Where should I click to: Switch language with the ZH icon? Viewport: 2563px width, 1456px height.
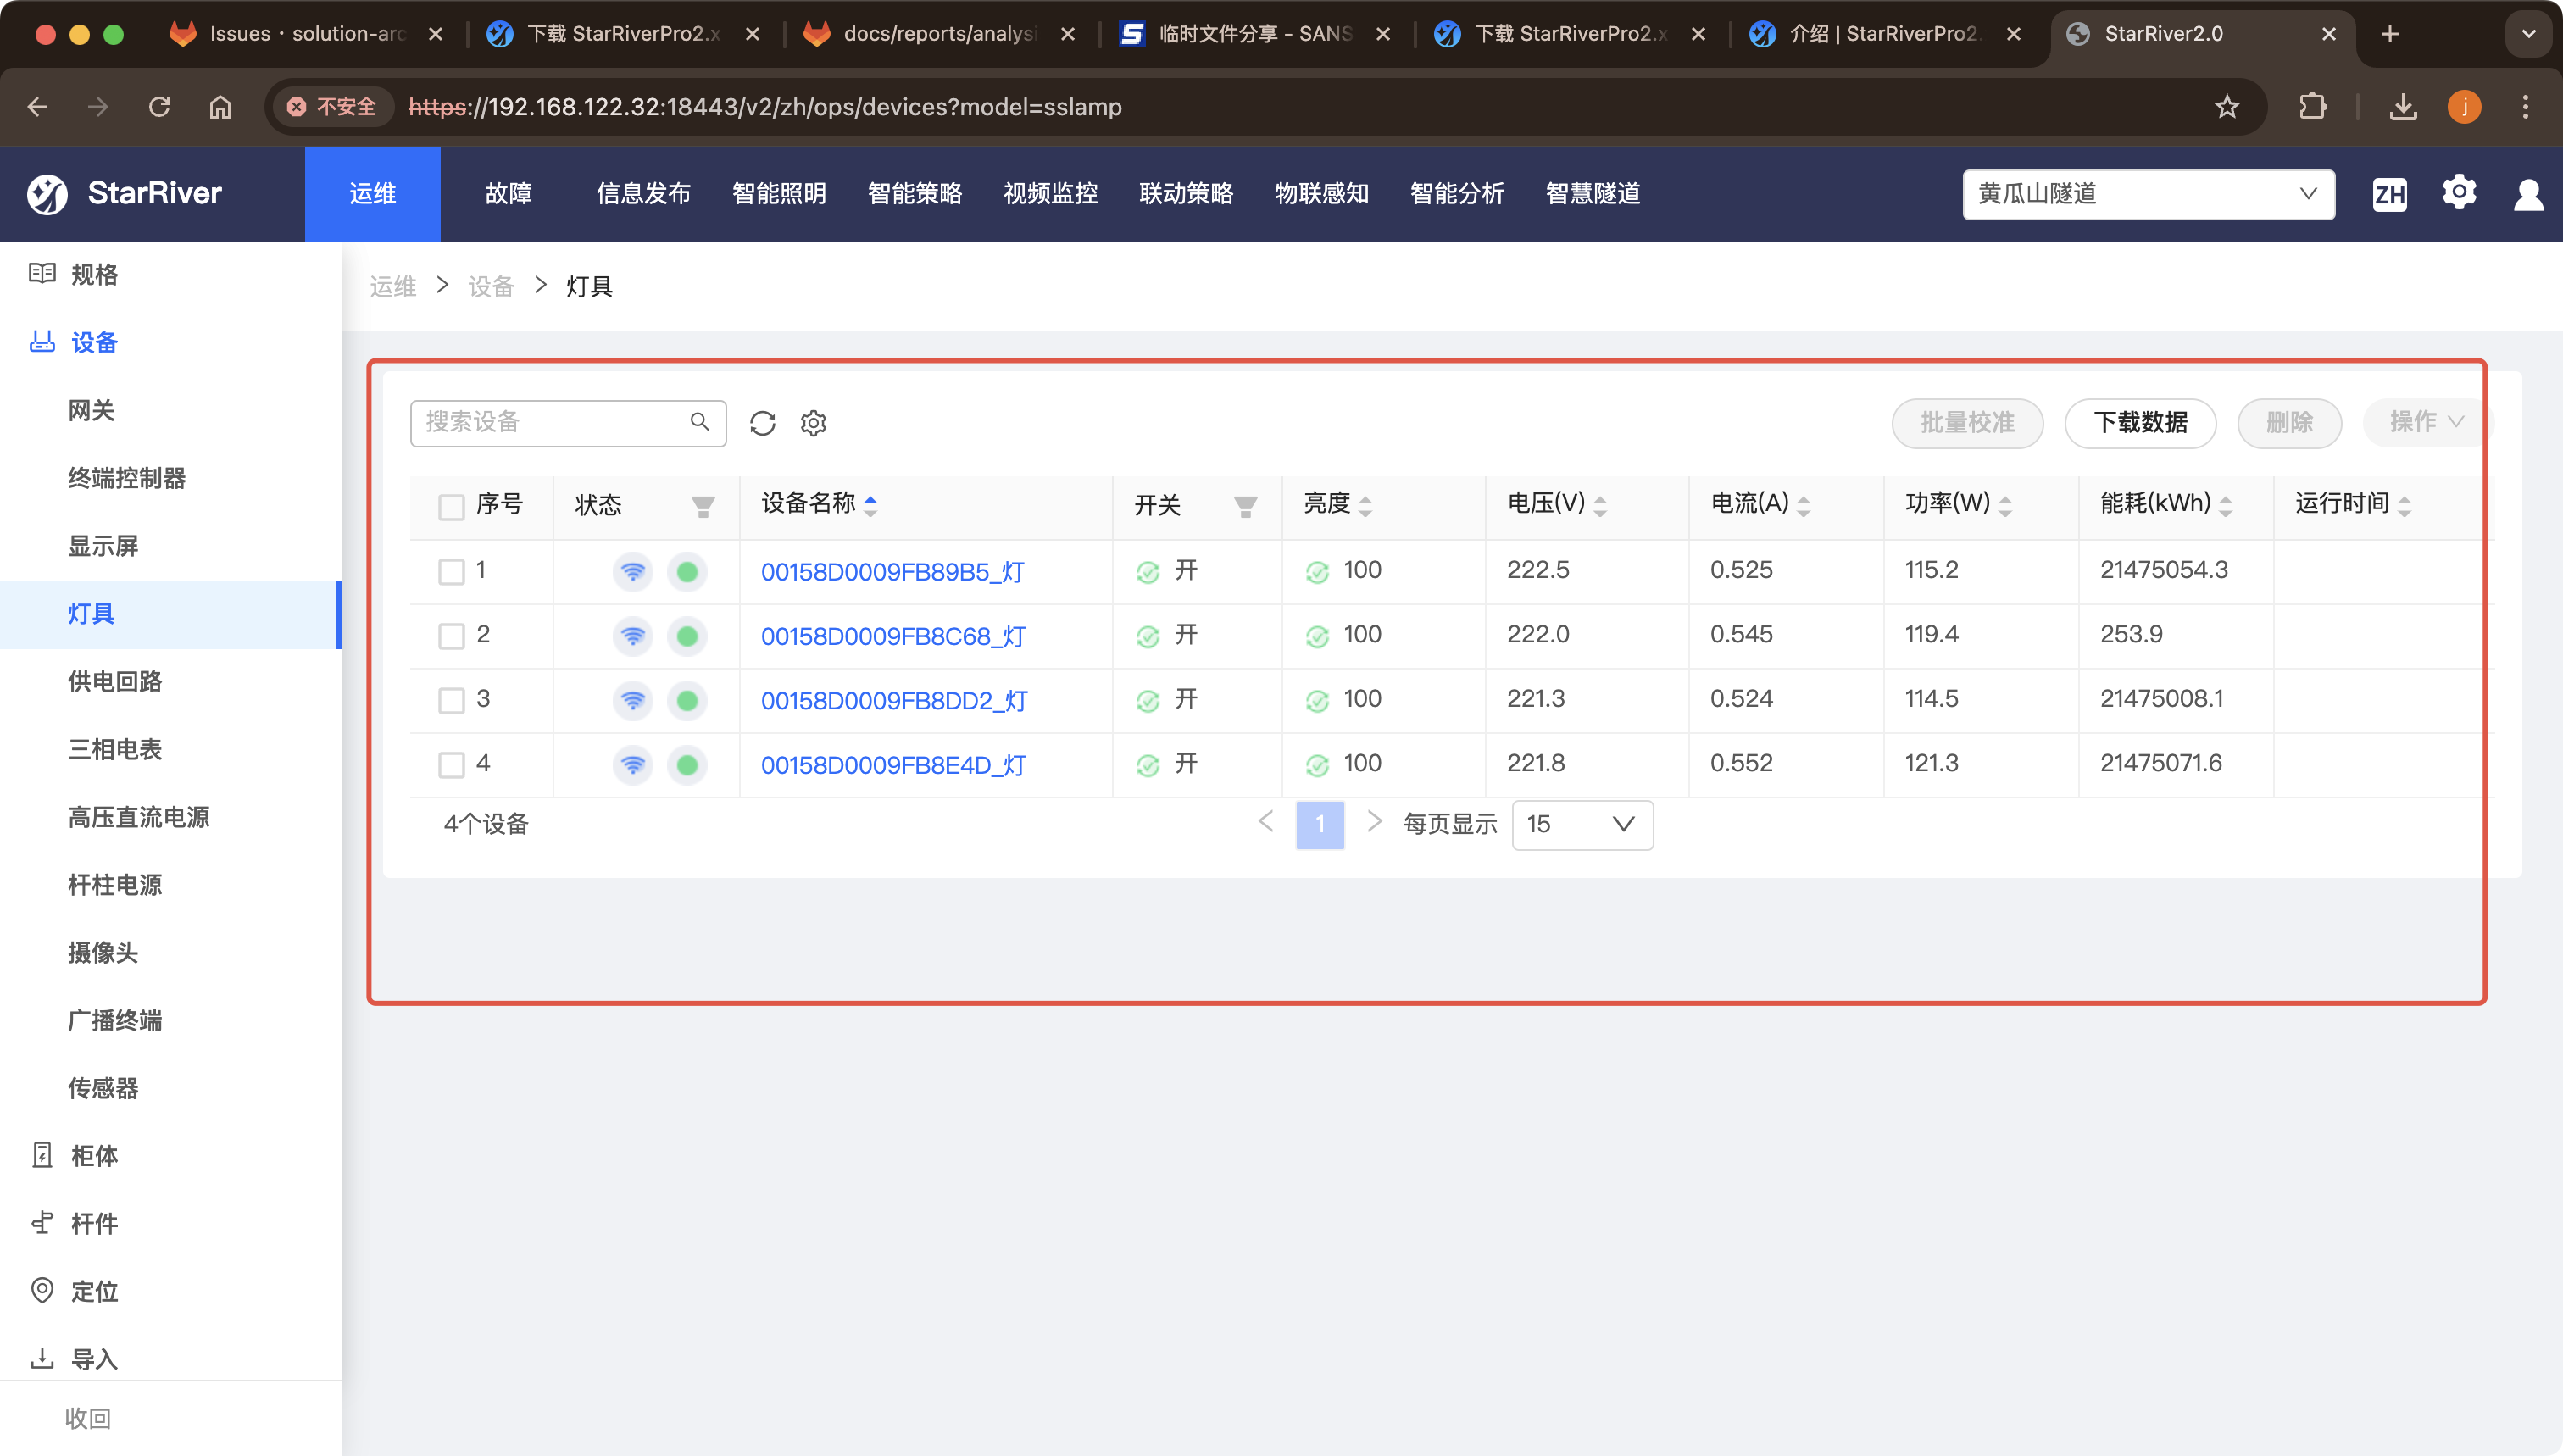tap(2389, 194)
